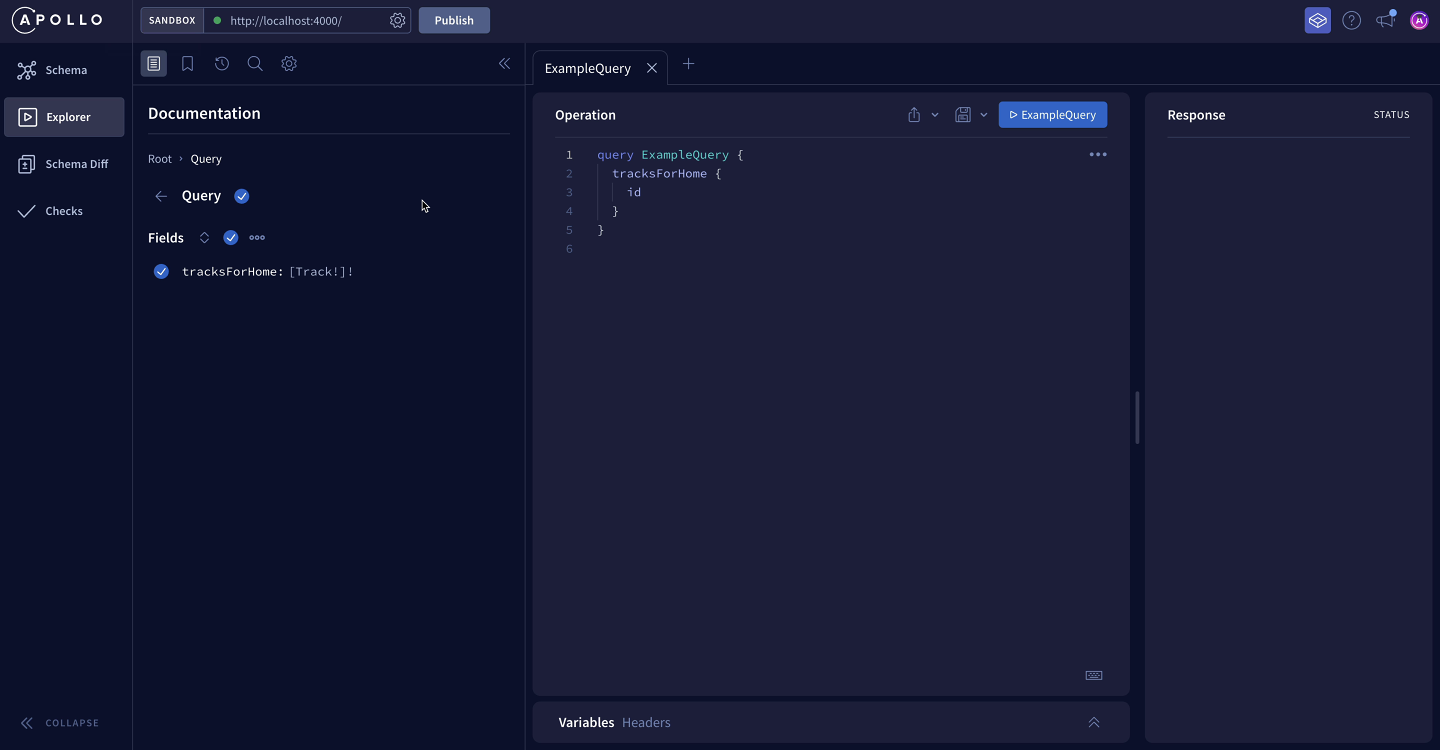Toggle select-all checkmark next to Fields

click(231, 238)
